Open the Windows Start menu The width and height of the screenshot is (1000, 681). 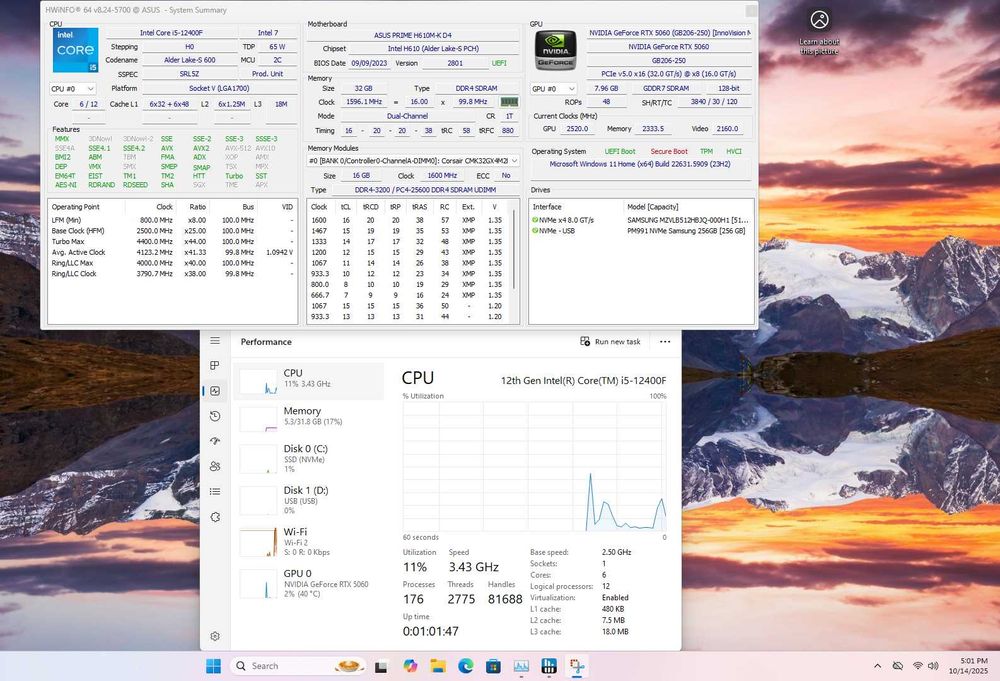[214, 666]
